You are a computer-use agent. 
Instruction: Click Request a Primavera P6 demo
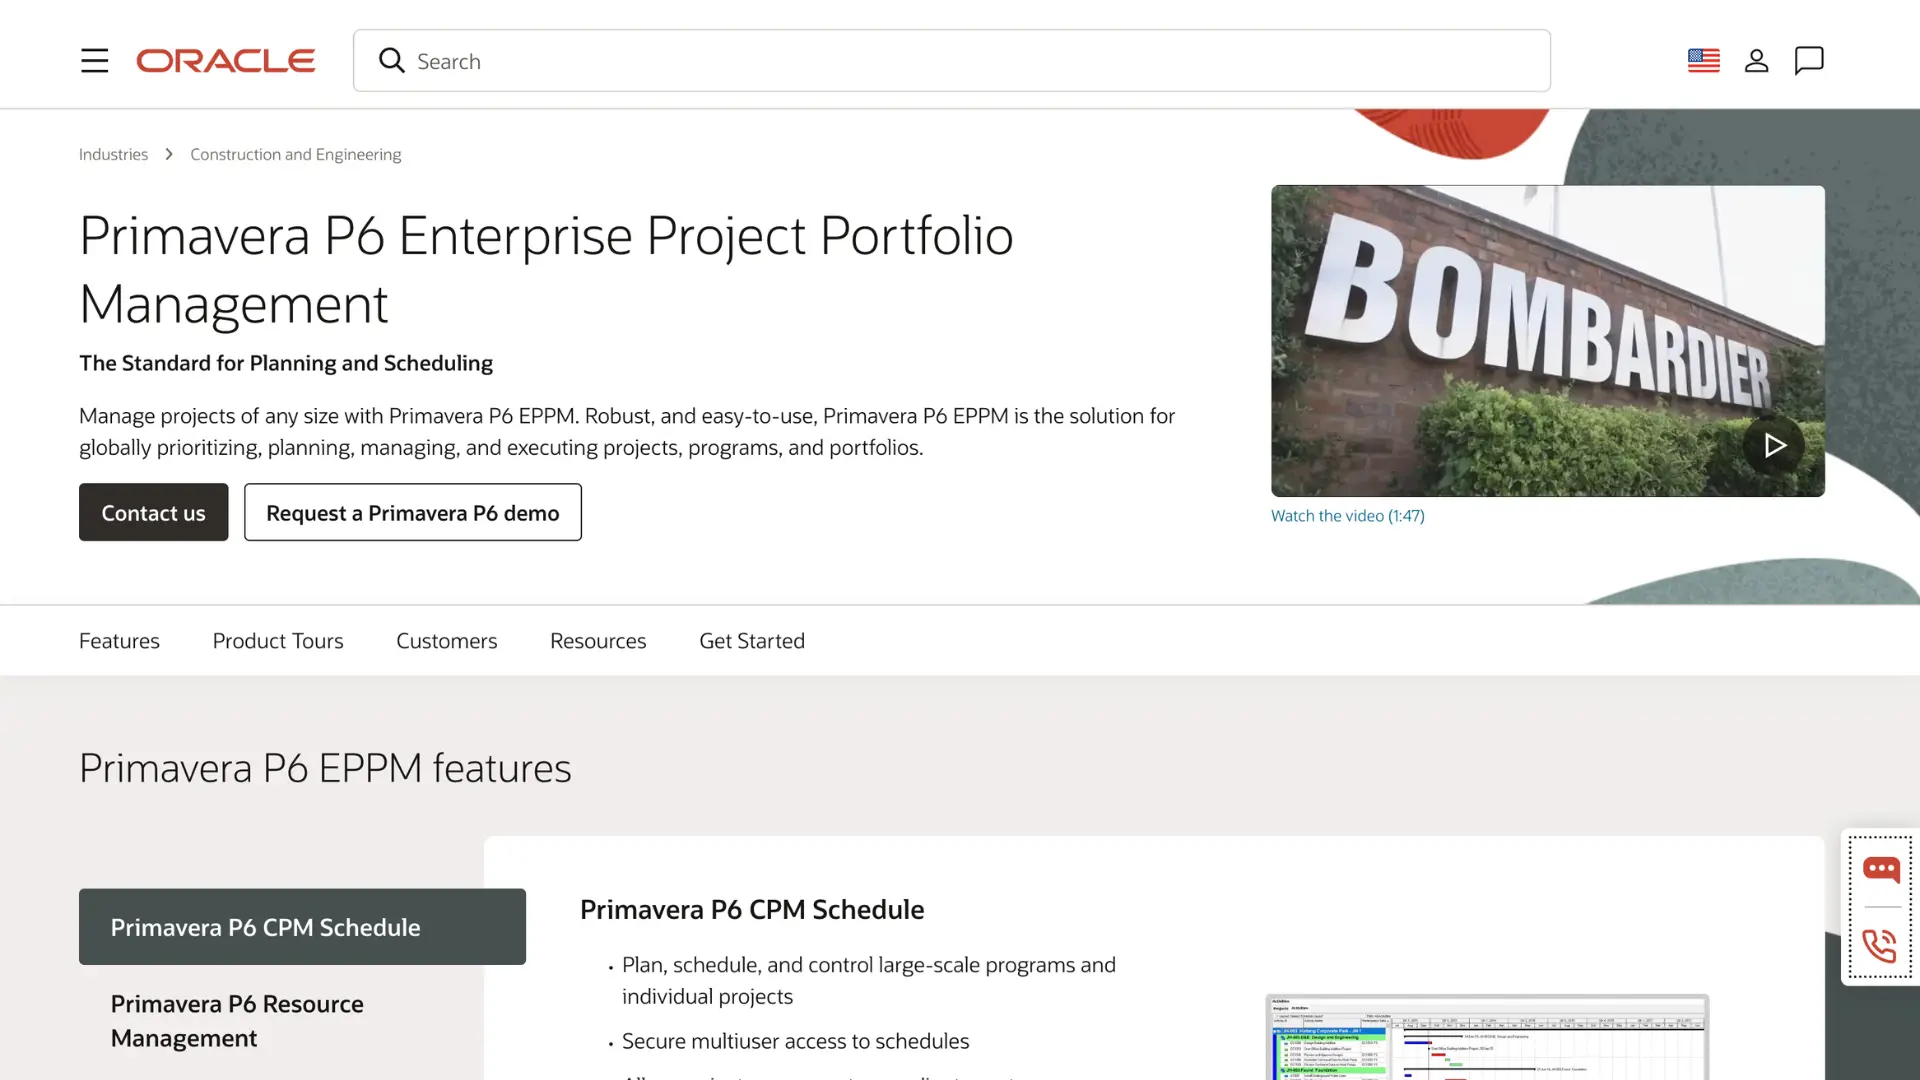[x=412, y=513]
